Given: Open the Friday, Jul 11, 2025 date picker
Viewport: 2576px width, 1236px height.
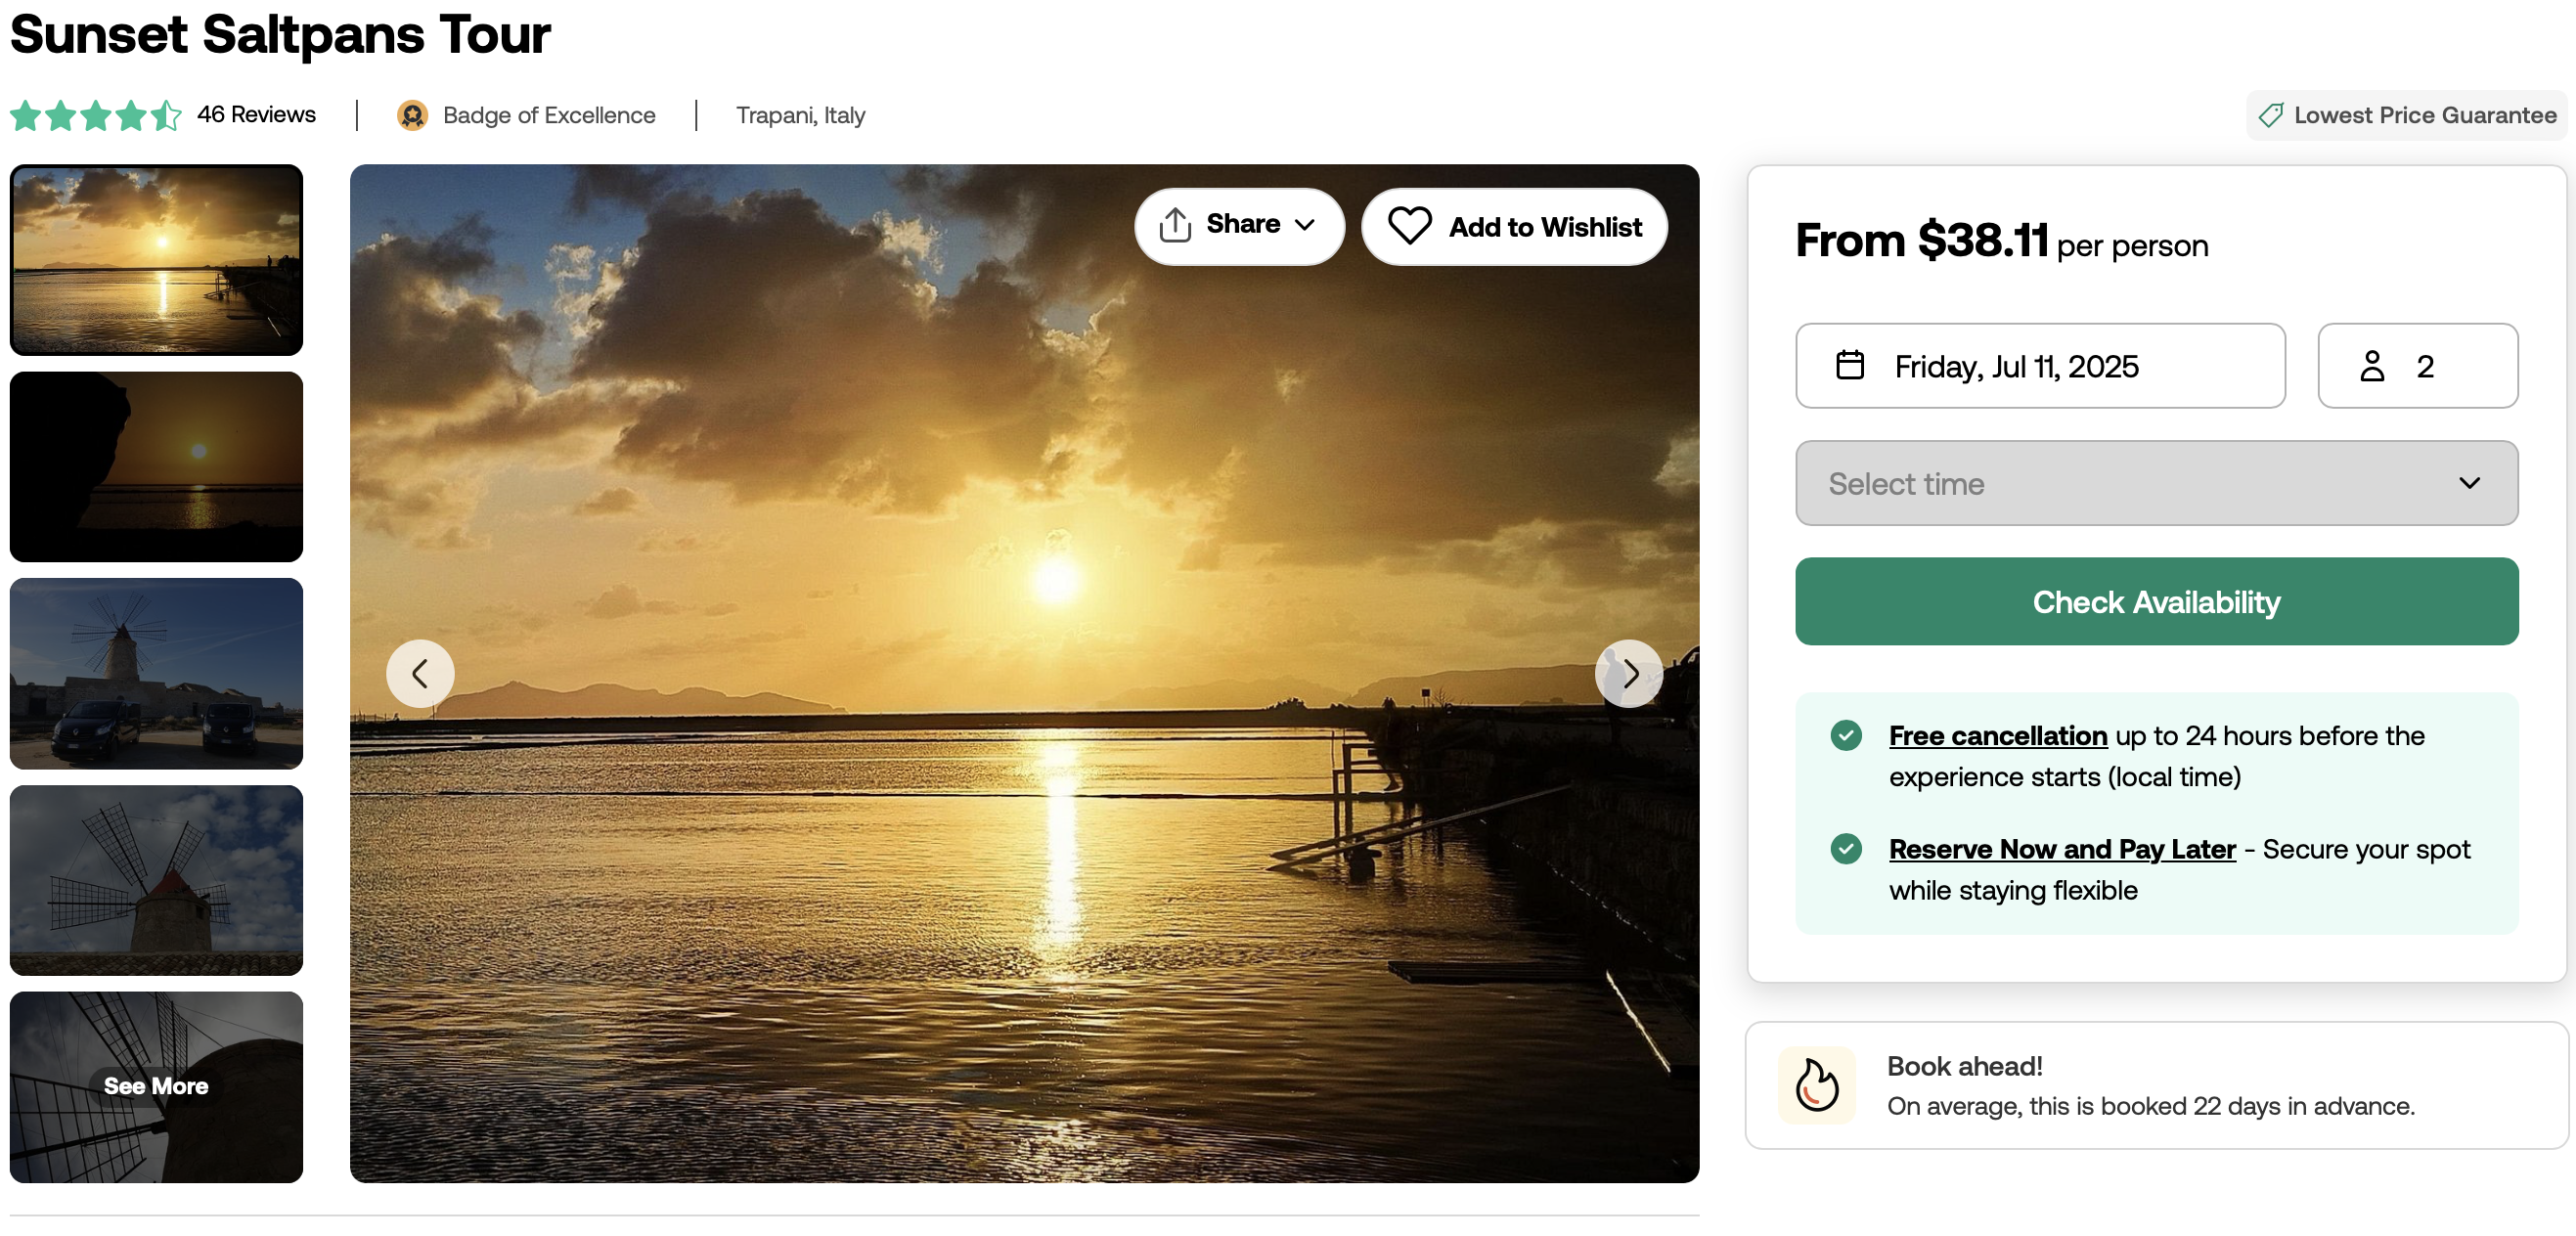Looking at the screenshot, I should click(x=2040, y=365).
